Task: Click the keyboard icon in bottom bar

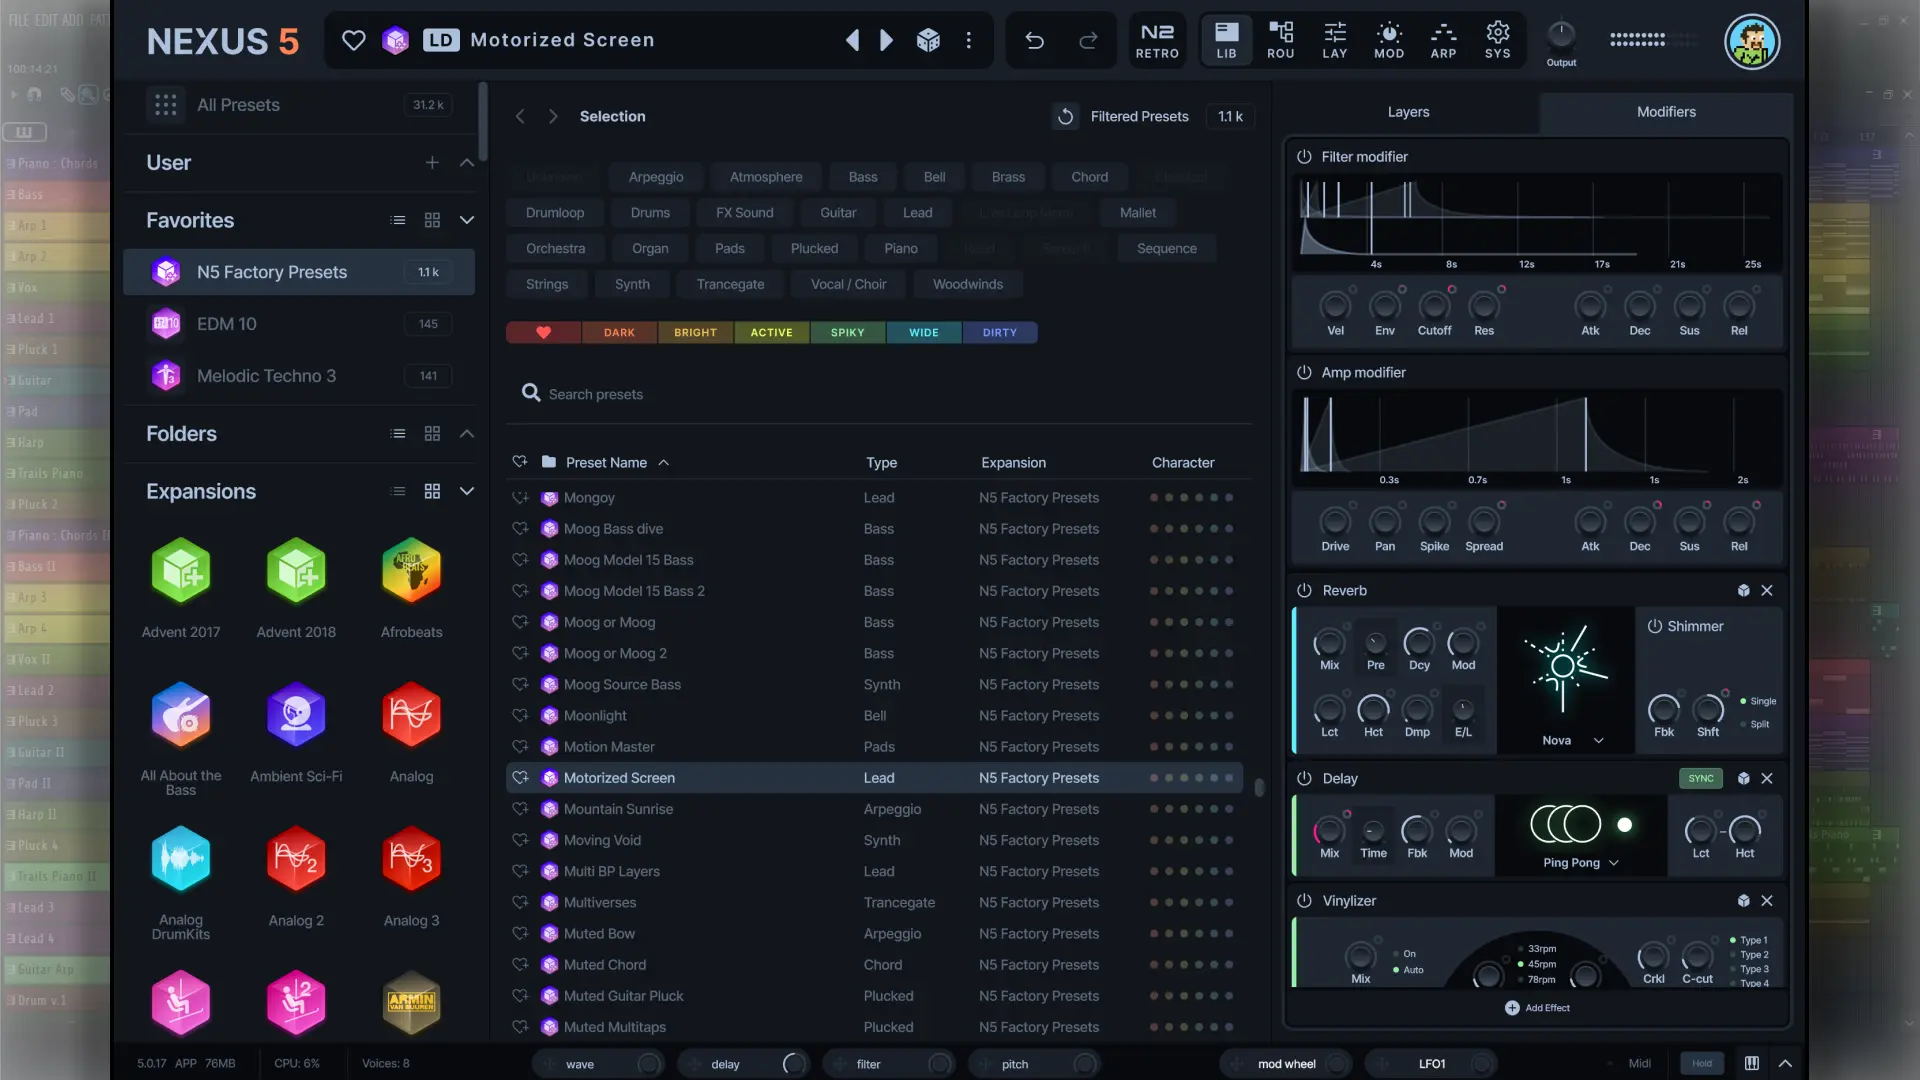Action: tap(1752, 1064)
